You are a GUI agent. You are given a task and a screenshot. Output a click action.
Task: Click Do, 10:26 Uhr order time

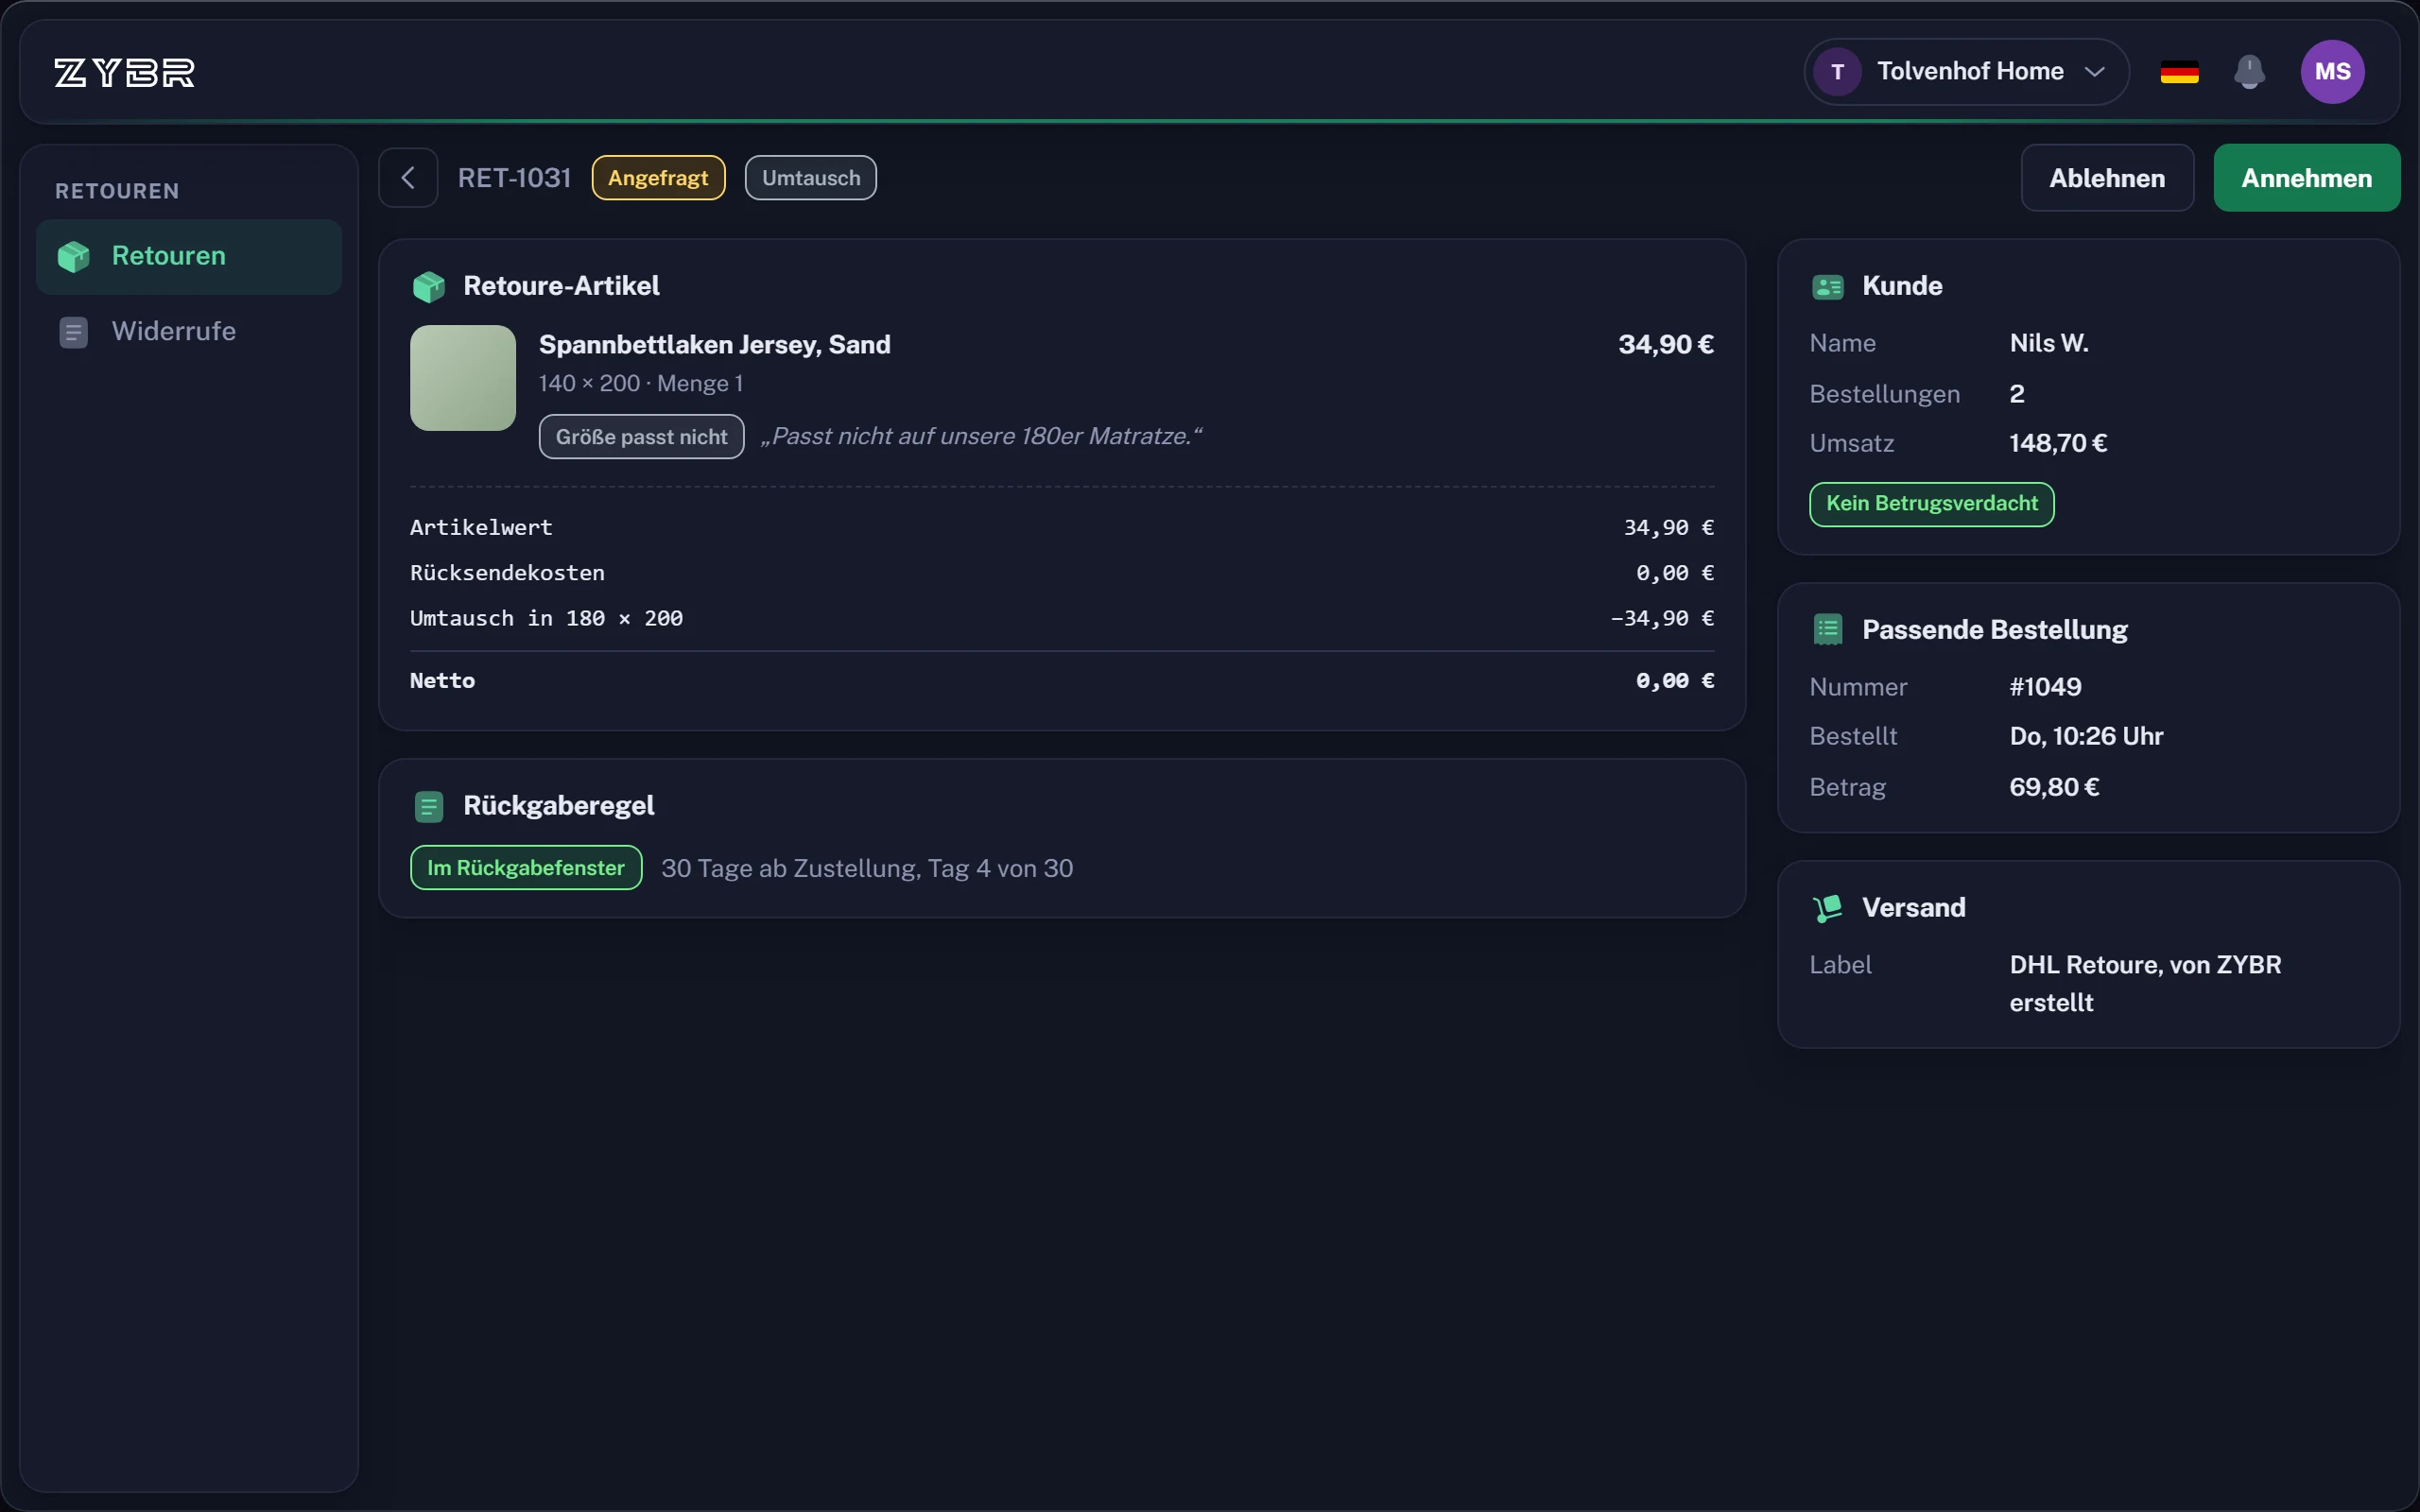2086,737
